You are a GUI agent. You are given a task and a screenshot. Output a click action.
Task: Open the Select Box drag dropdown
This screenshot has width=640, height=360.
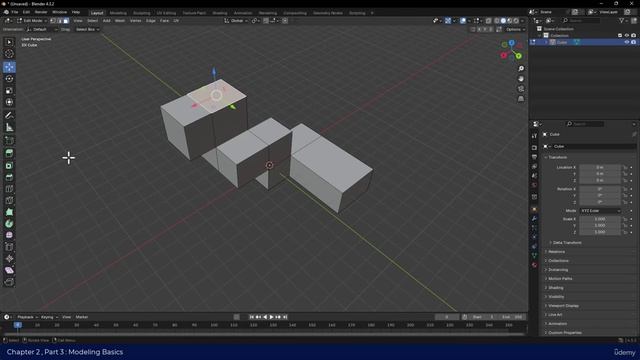(87, 29)
